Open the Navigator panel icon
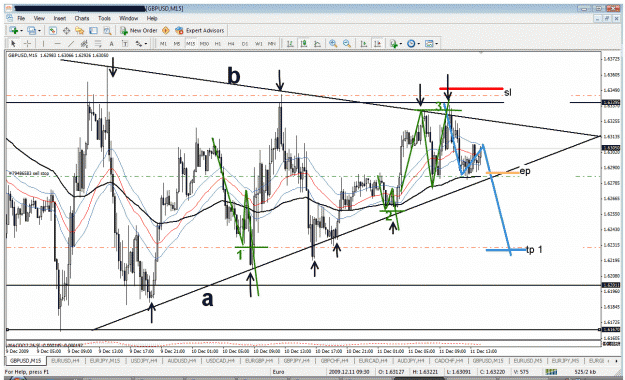Image resolution: width=625 pixels, height=380 pixels. pyautogui.click(x=80, y=30)
